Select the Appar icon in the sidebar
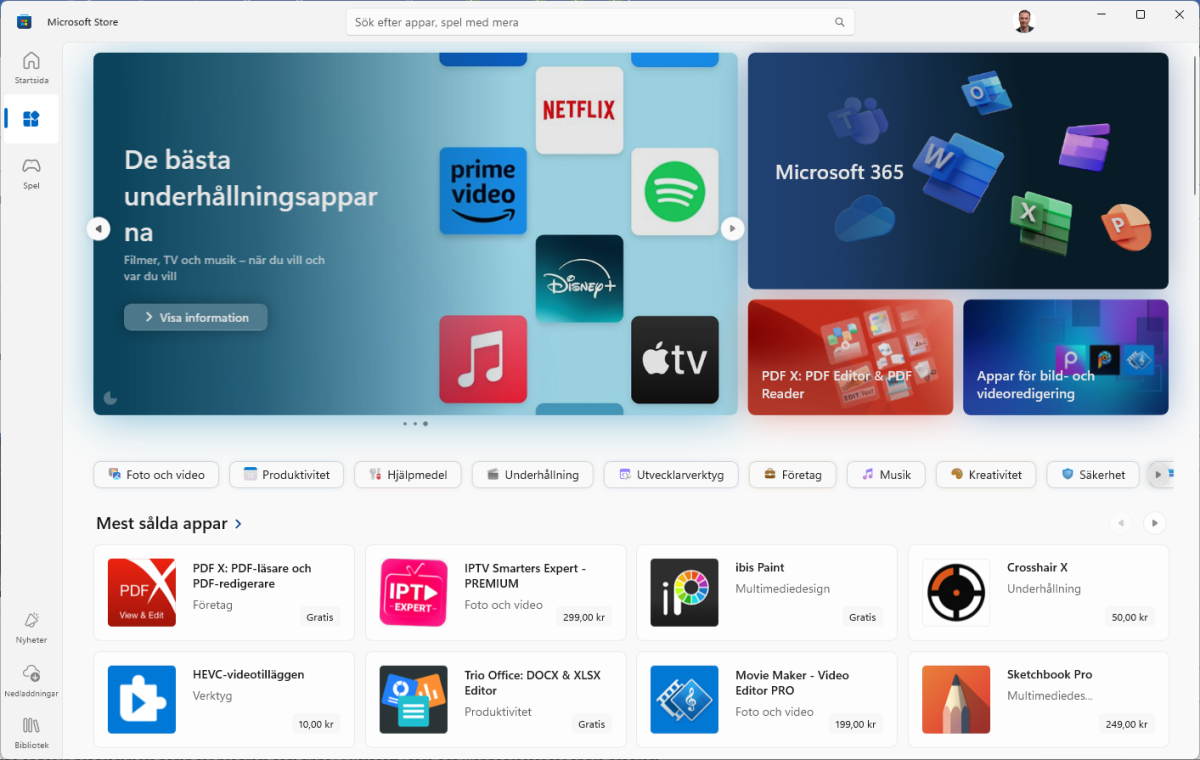 [x=31, y=118]
